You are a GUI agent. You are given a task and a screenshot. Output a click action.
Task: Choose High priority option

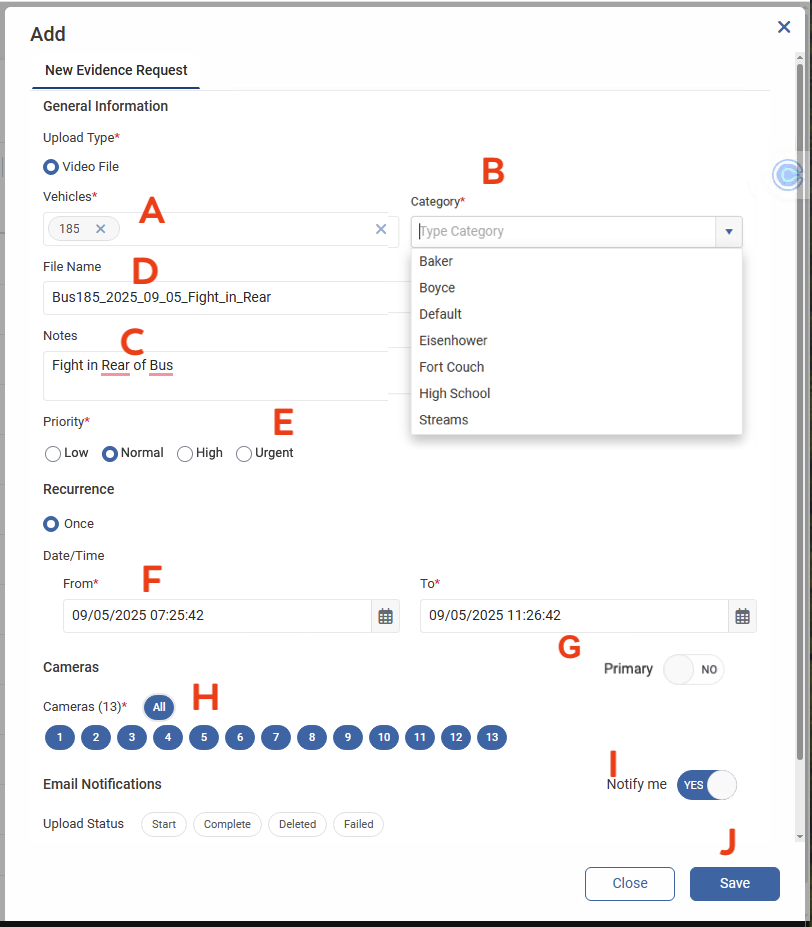185,454
